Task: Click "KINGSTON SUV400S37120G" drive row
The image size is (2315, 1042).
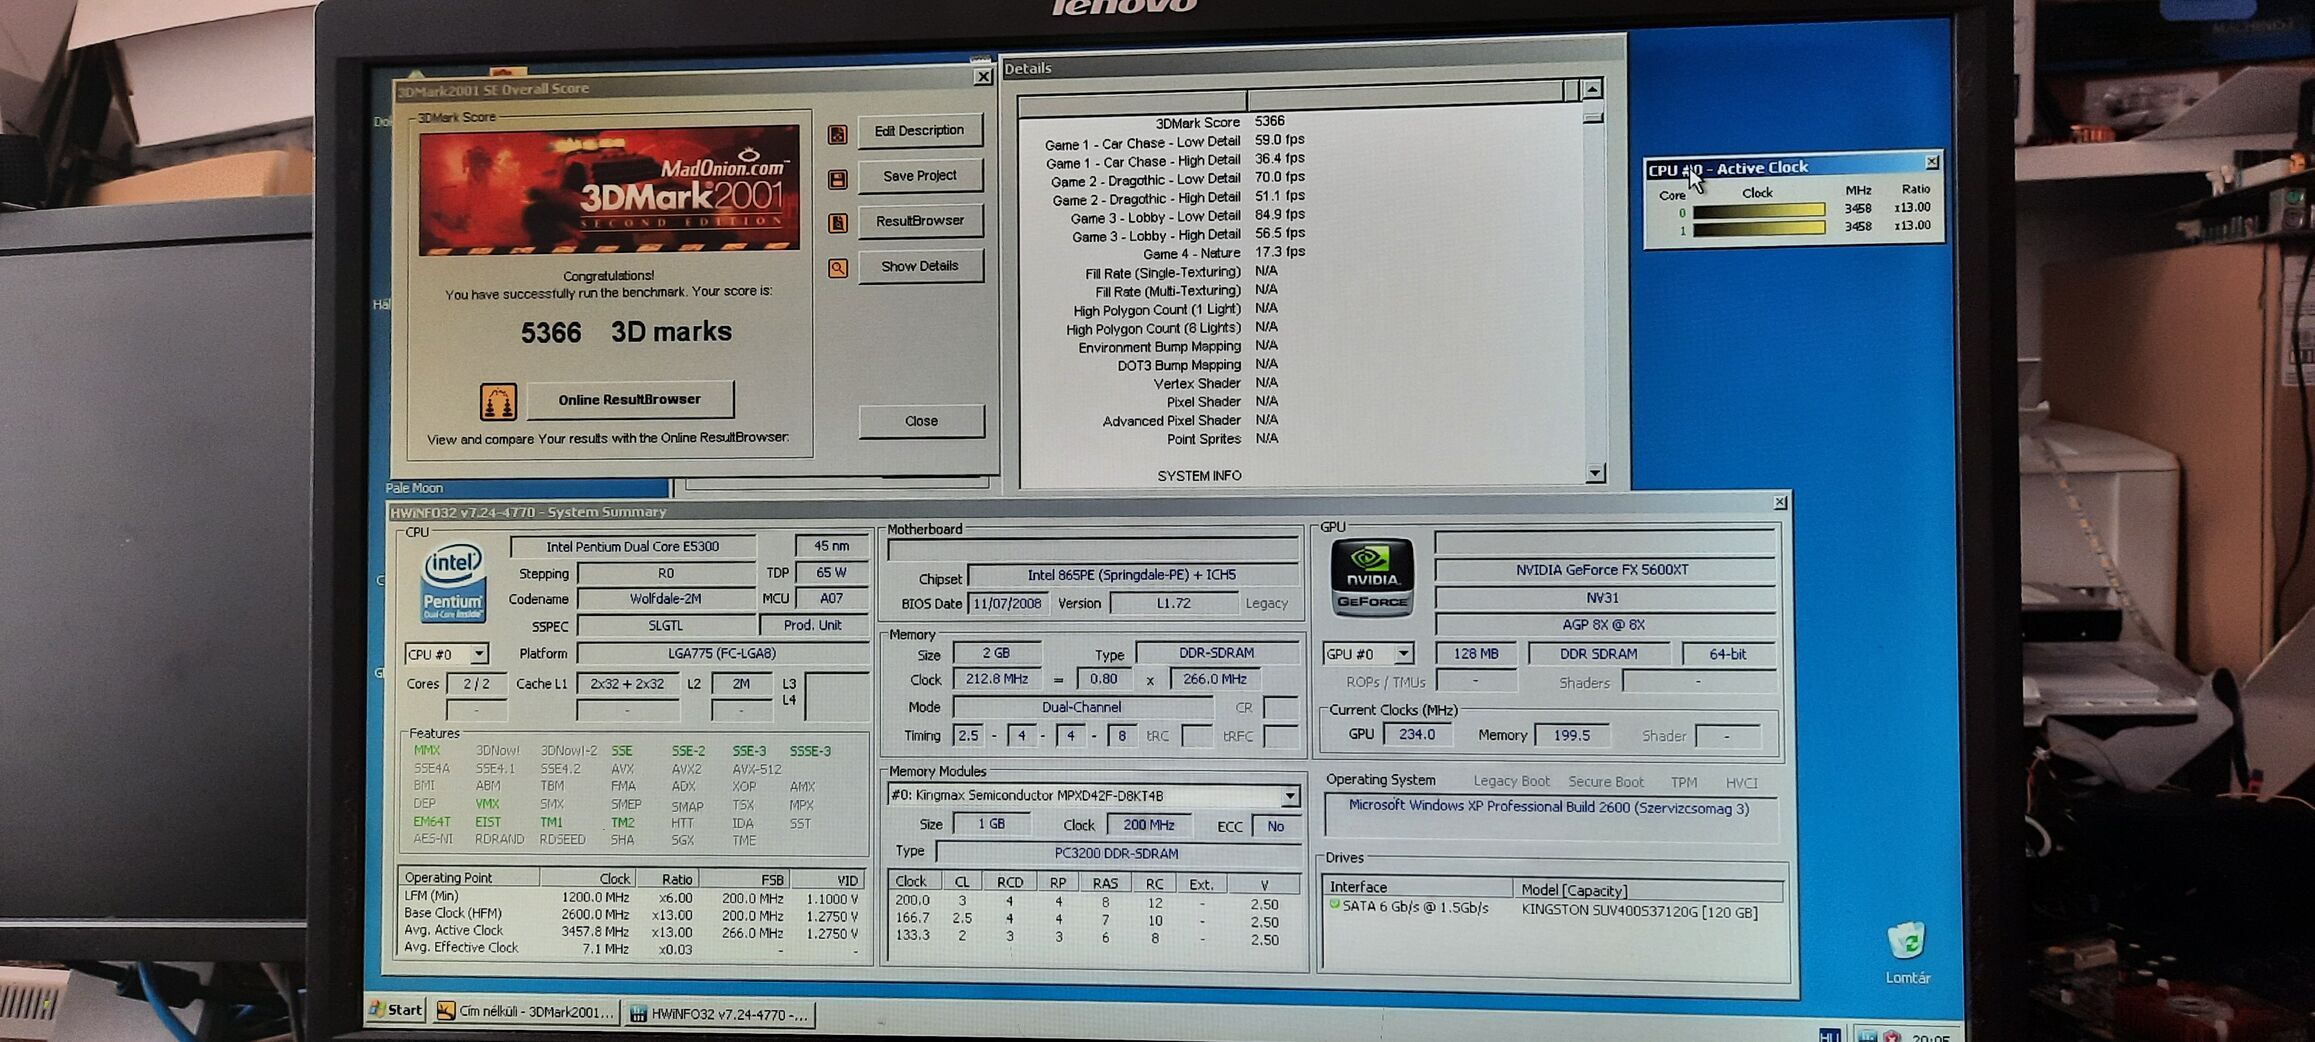Action: point(1554,911)
